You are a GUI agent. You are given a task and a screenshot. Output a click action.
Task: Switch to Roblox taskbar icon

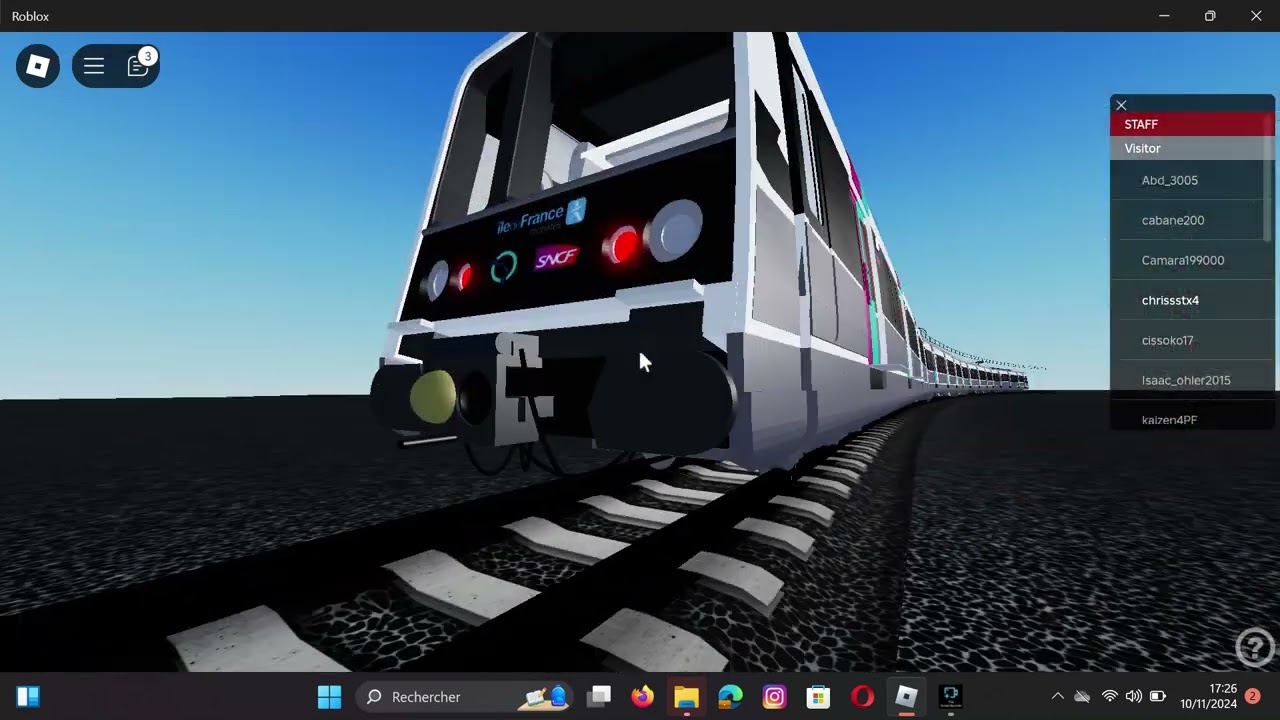(906, 696)
